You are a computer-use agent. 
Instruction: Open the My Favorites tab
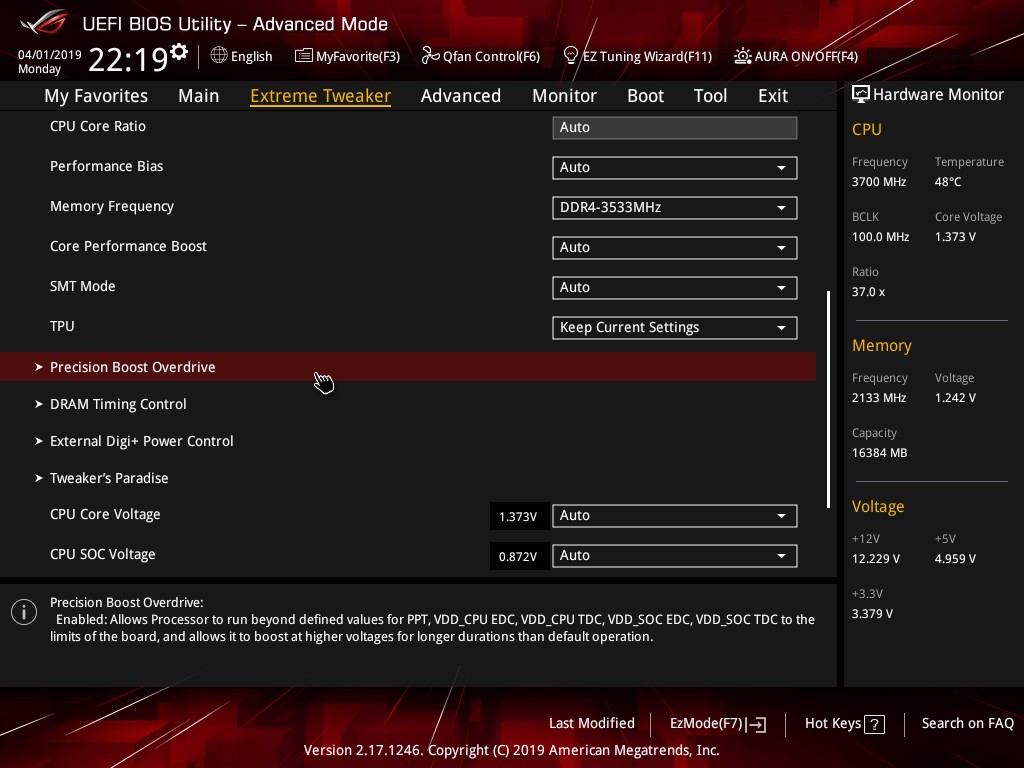pos(96,96)
